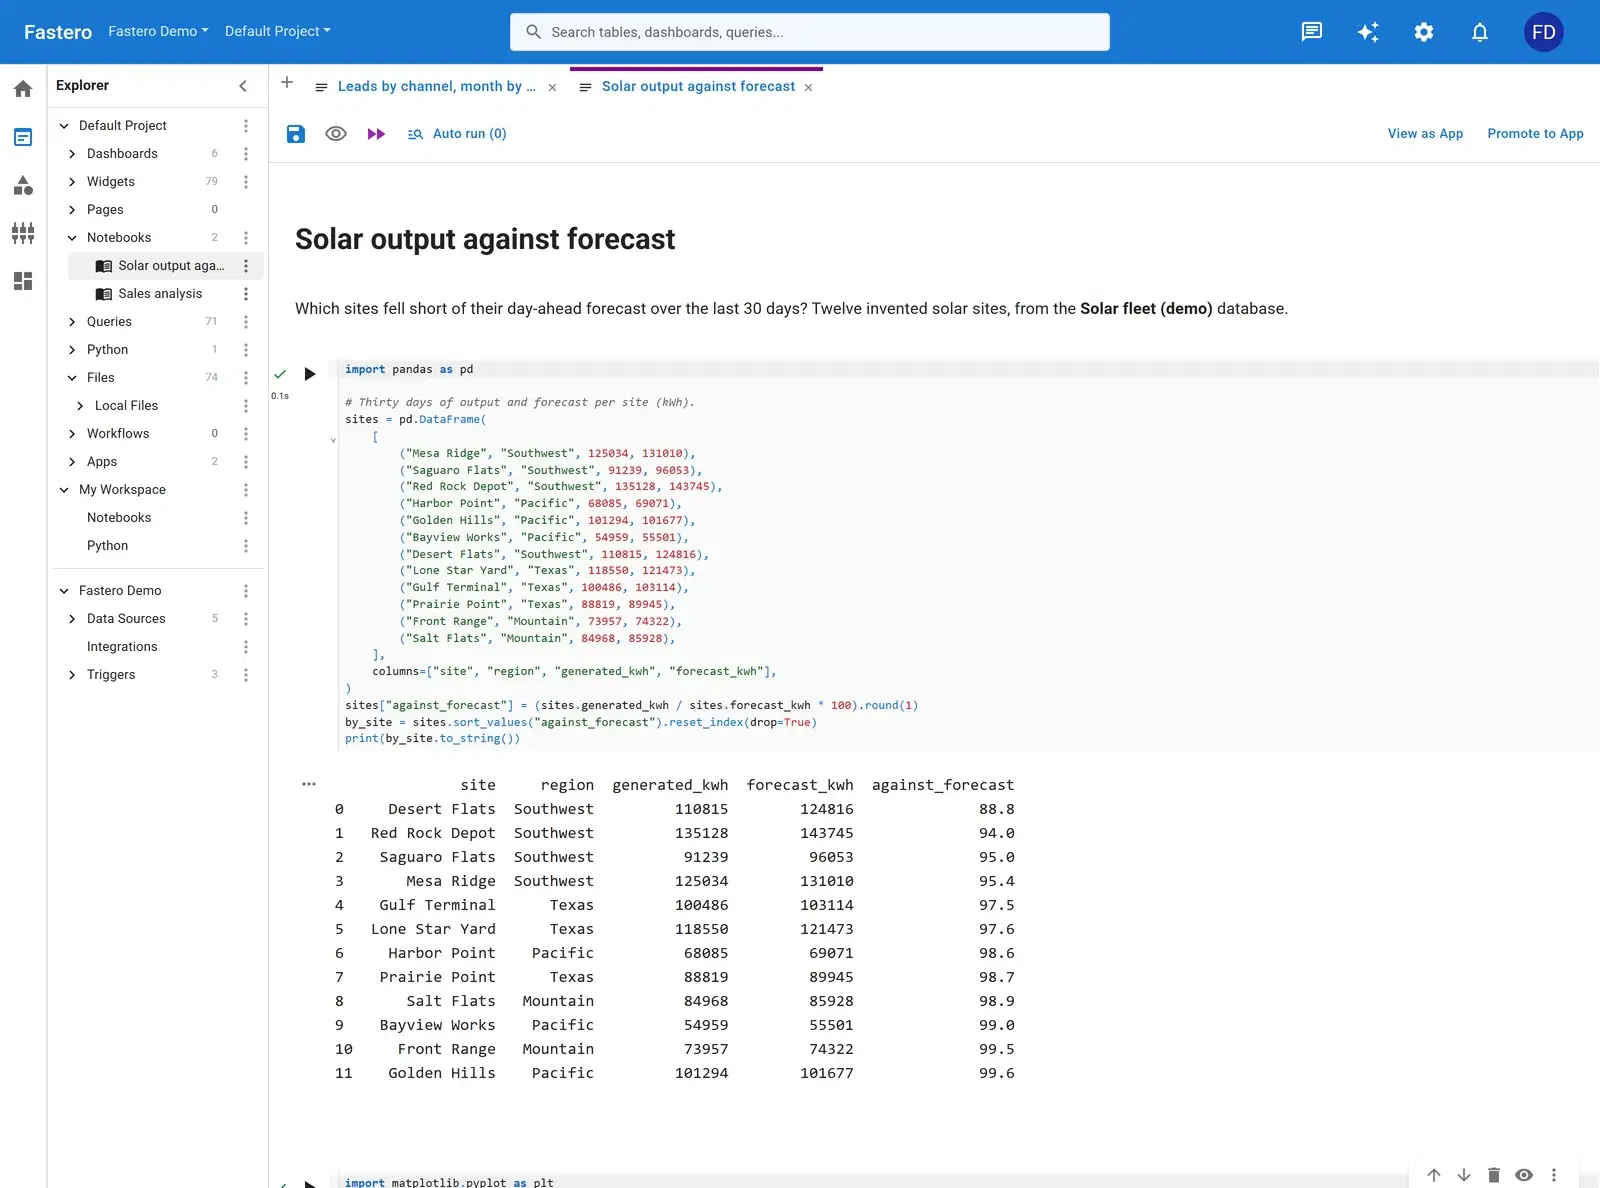Collapse the Explorer panel

(x=243, y=86)
